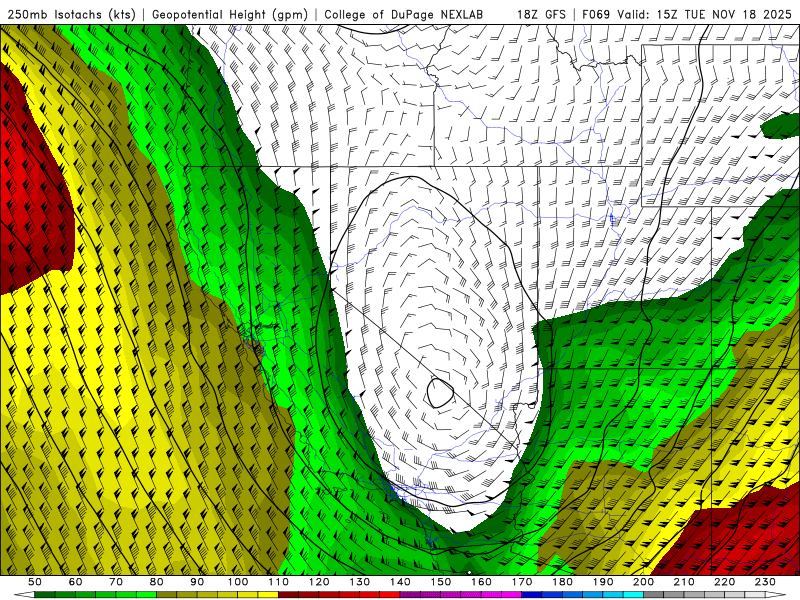Click the '50' legend value

(x=35, y=582)
